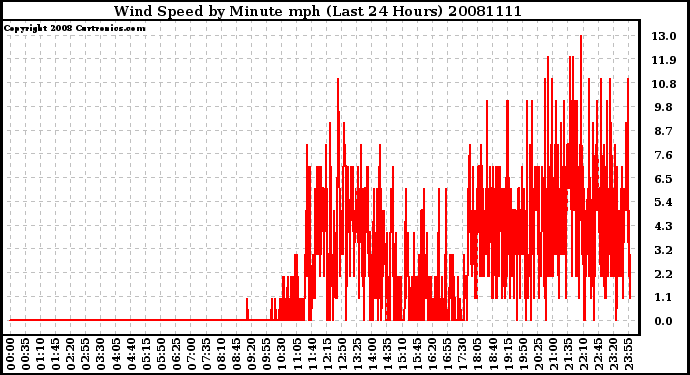Click the x-axis time label 18:05
The image size is (690, 375).
(x=477, y=354)
